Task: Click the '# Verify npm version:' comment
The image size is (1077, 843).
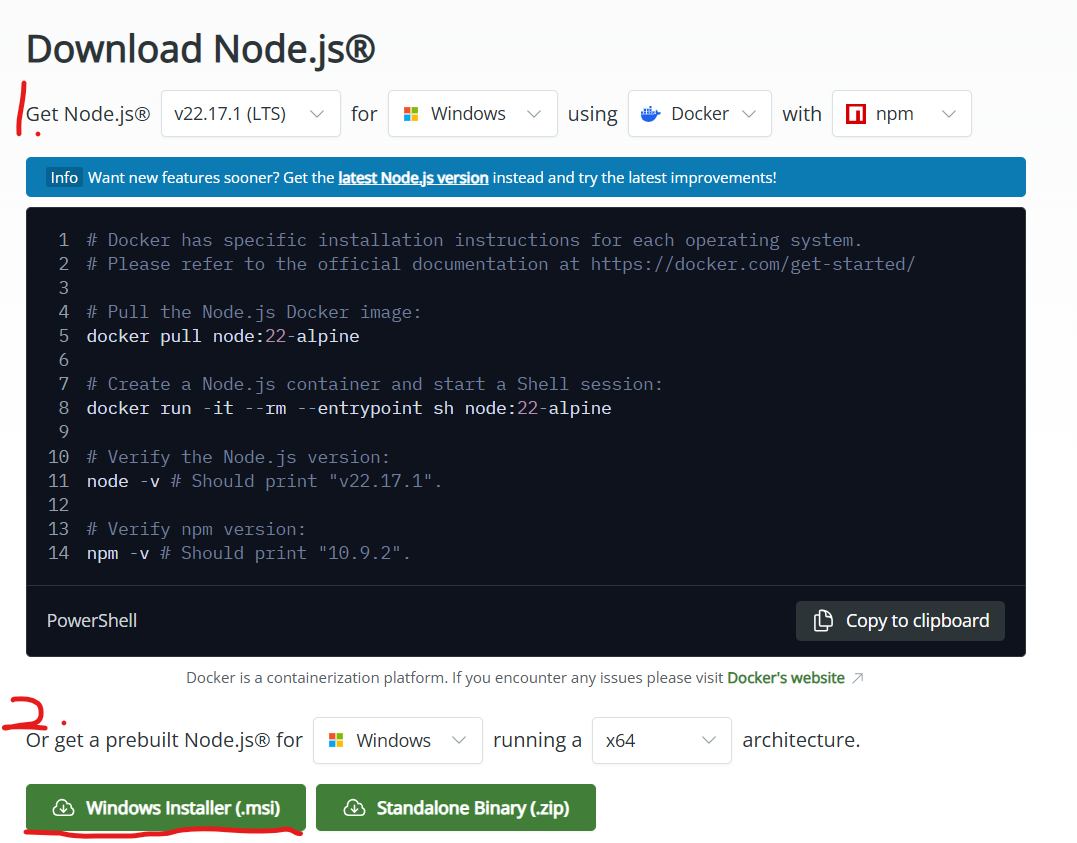Action: point(196,529)
